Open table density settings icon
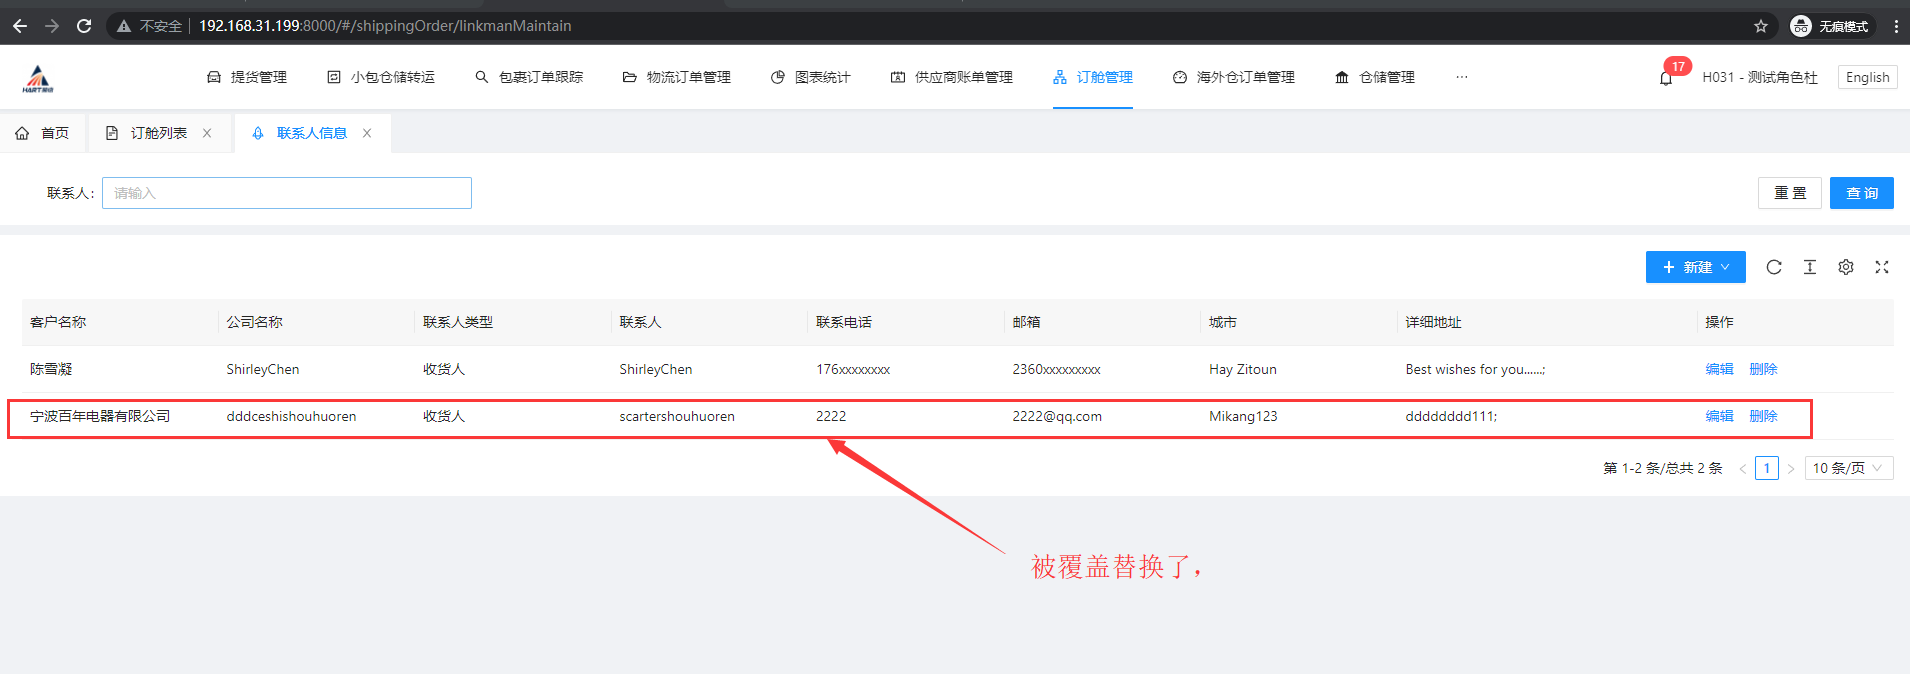 click(1810, 267)
